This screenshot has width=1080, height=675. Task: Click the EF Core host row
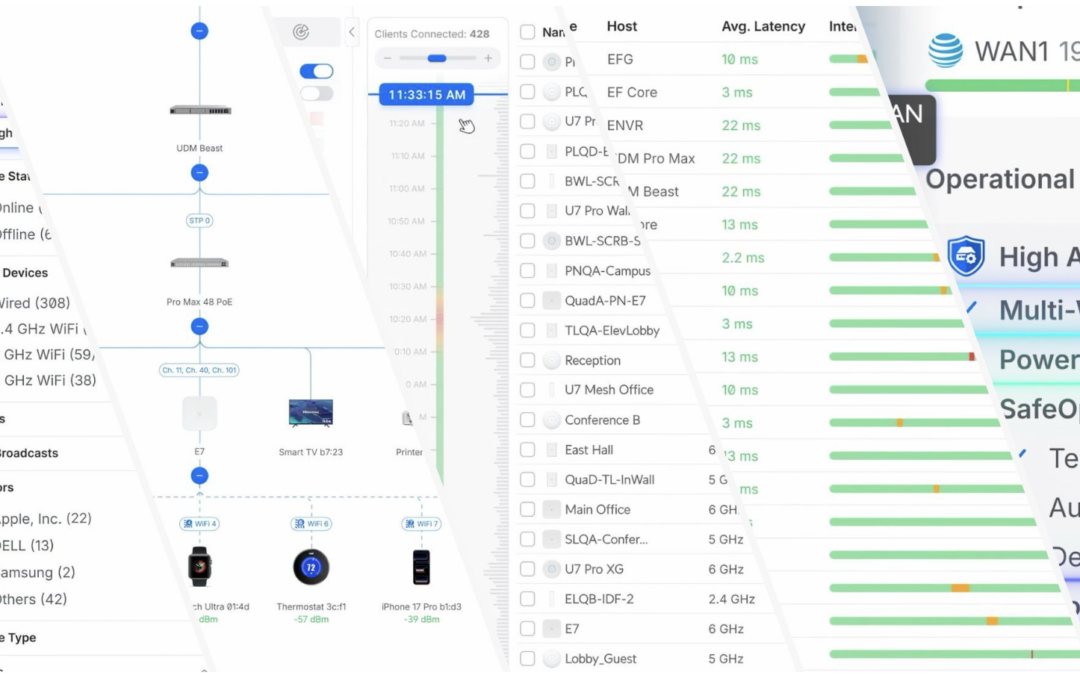coord(730,92)
